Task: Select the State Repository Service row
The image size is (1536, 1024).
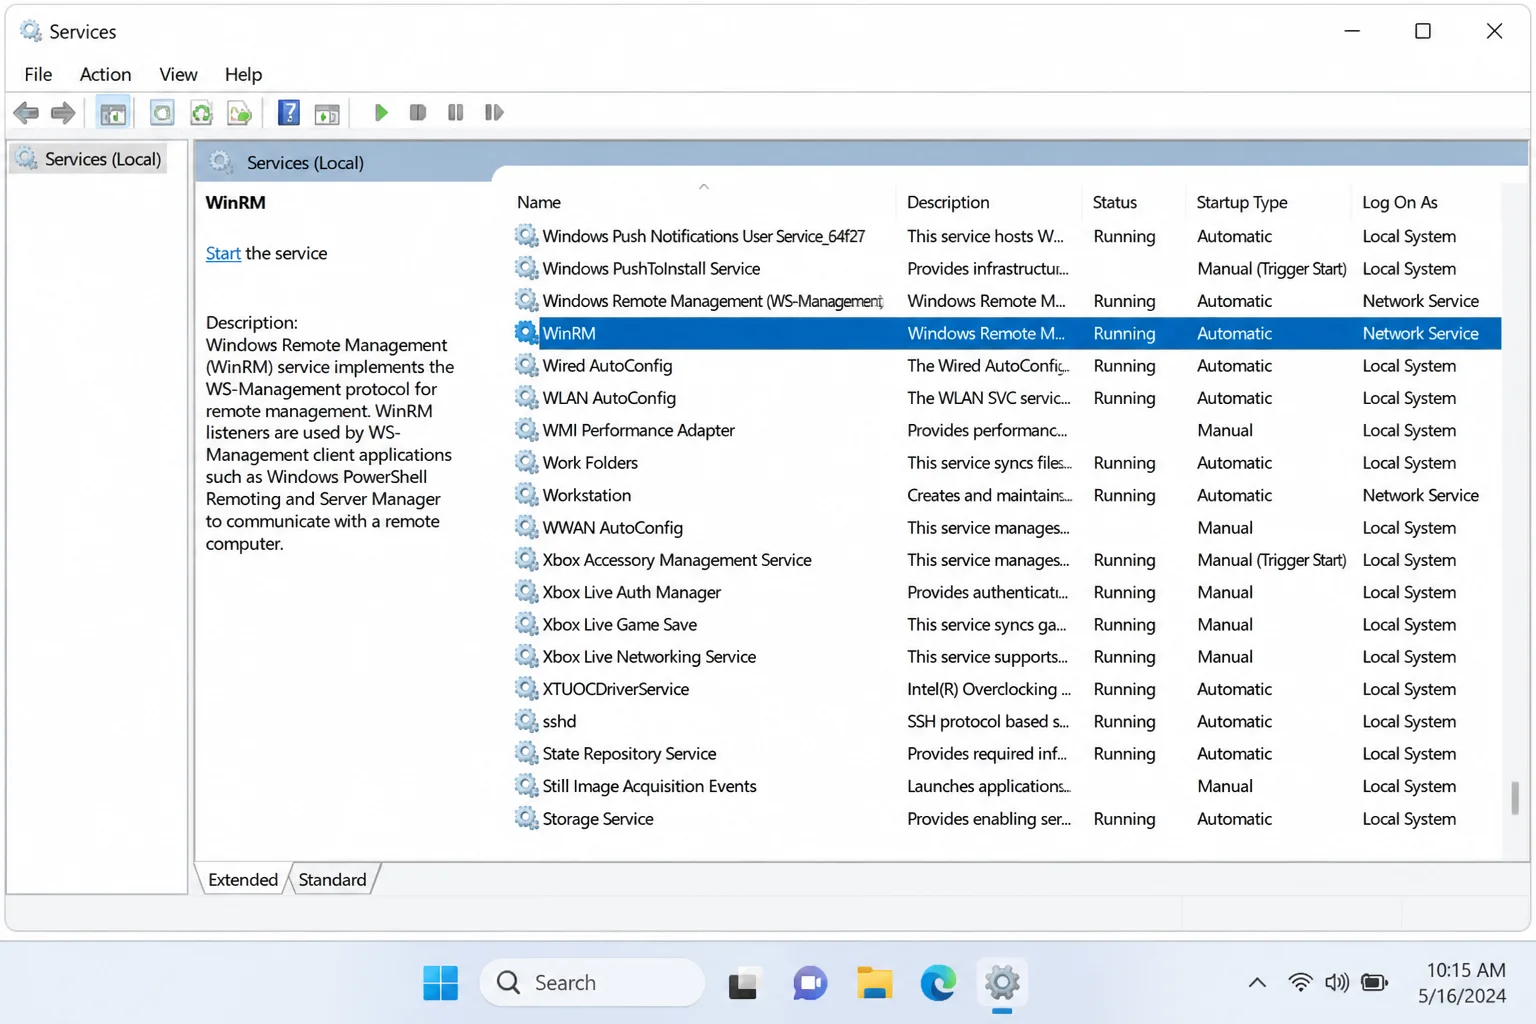Action: (x=1006, y=754)
